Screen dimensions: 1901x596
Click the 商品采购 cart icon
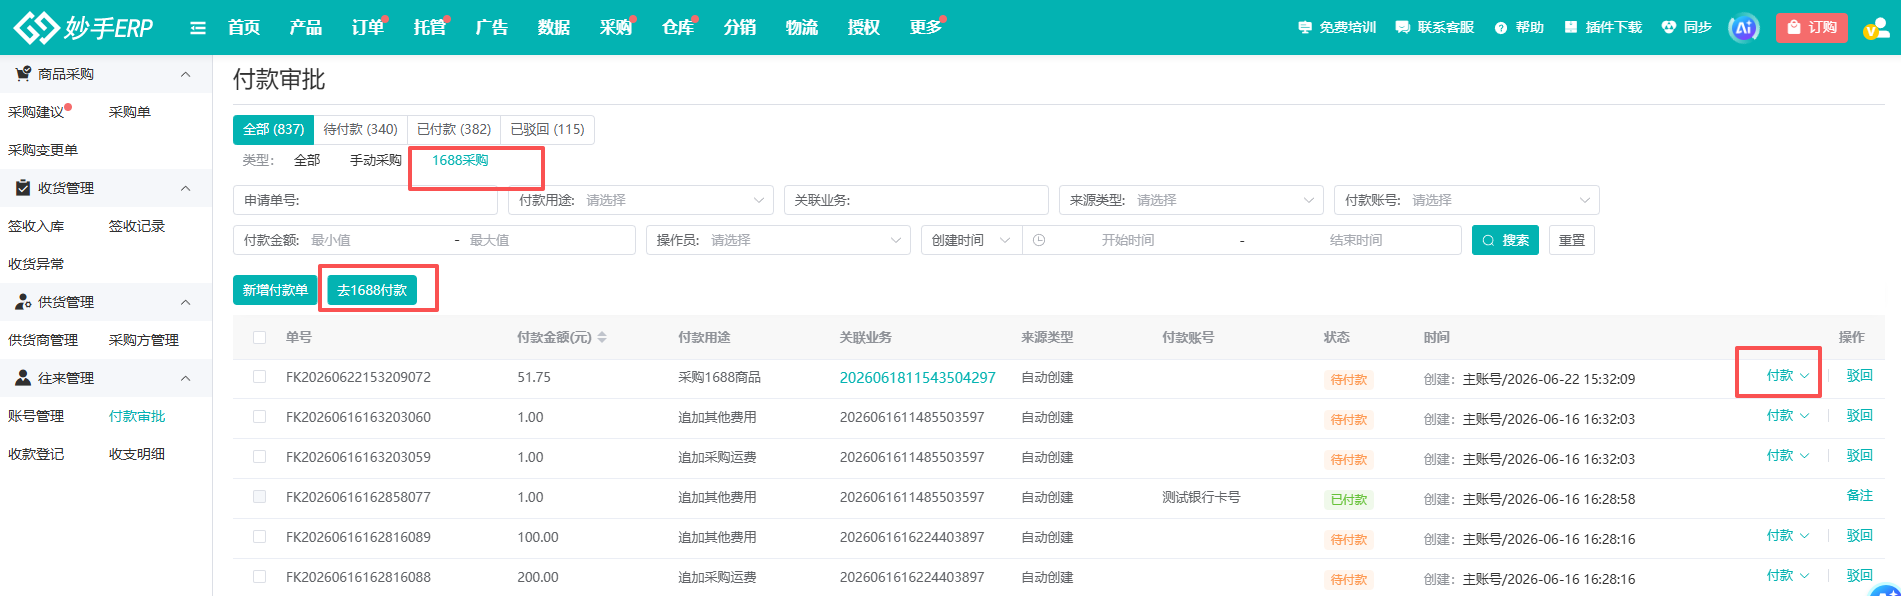coord(23,74)
